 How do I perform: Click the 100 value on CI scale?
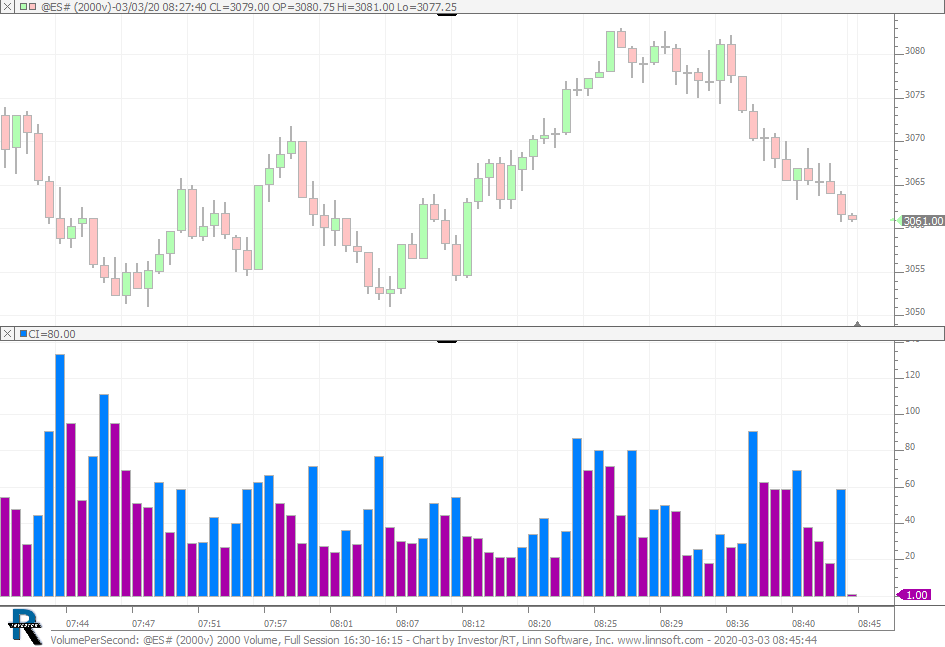tap(912, 411)
